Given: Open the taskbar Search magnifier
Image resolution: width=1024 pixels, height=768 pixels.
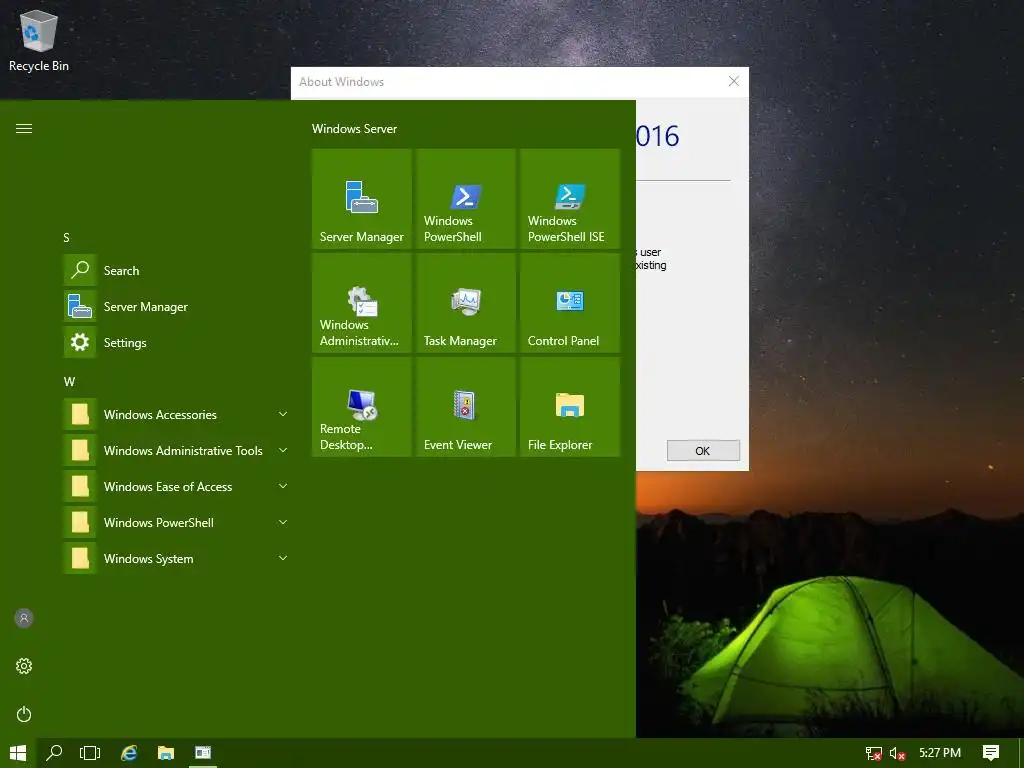Looking at the screenshot, I should coord(54,753).
